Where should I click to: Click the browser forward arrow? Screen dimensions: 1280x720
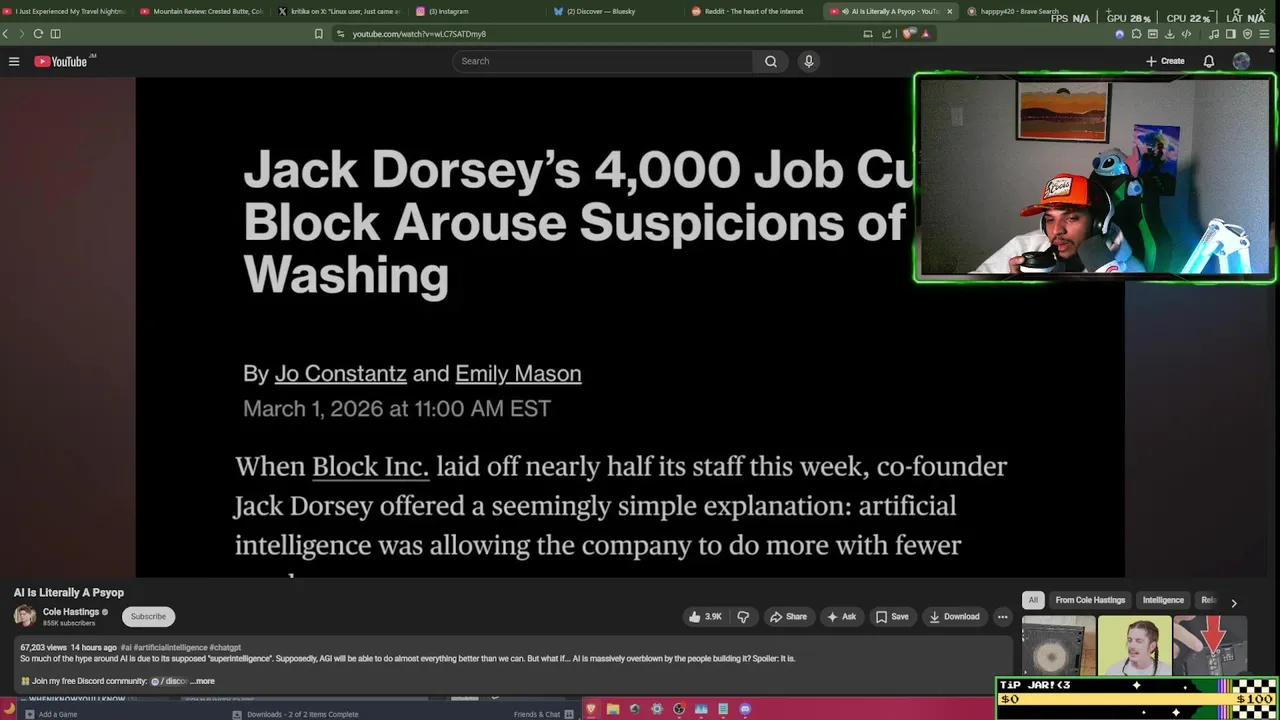(x=21, y=33)
